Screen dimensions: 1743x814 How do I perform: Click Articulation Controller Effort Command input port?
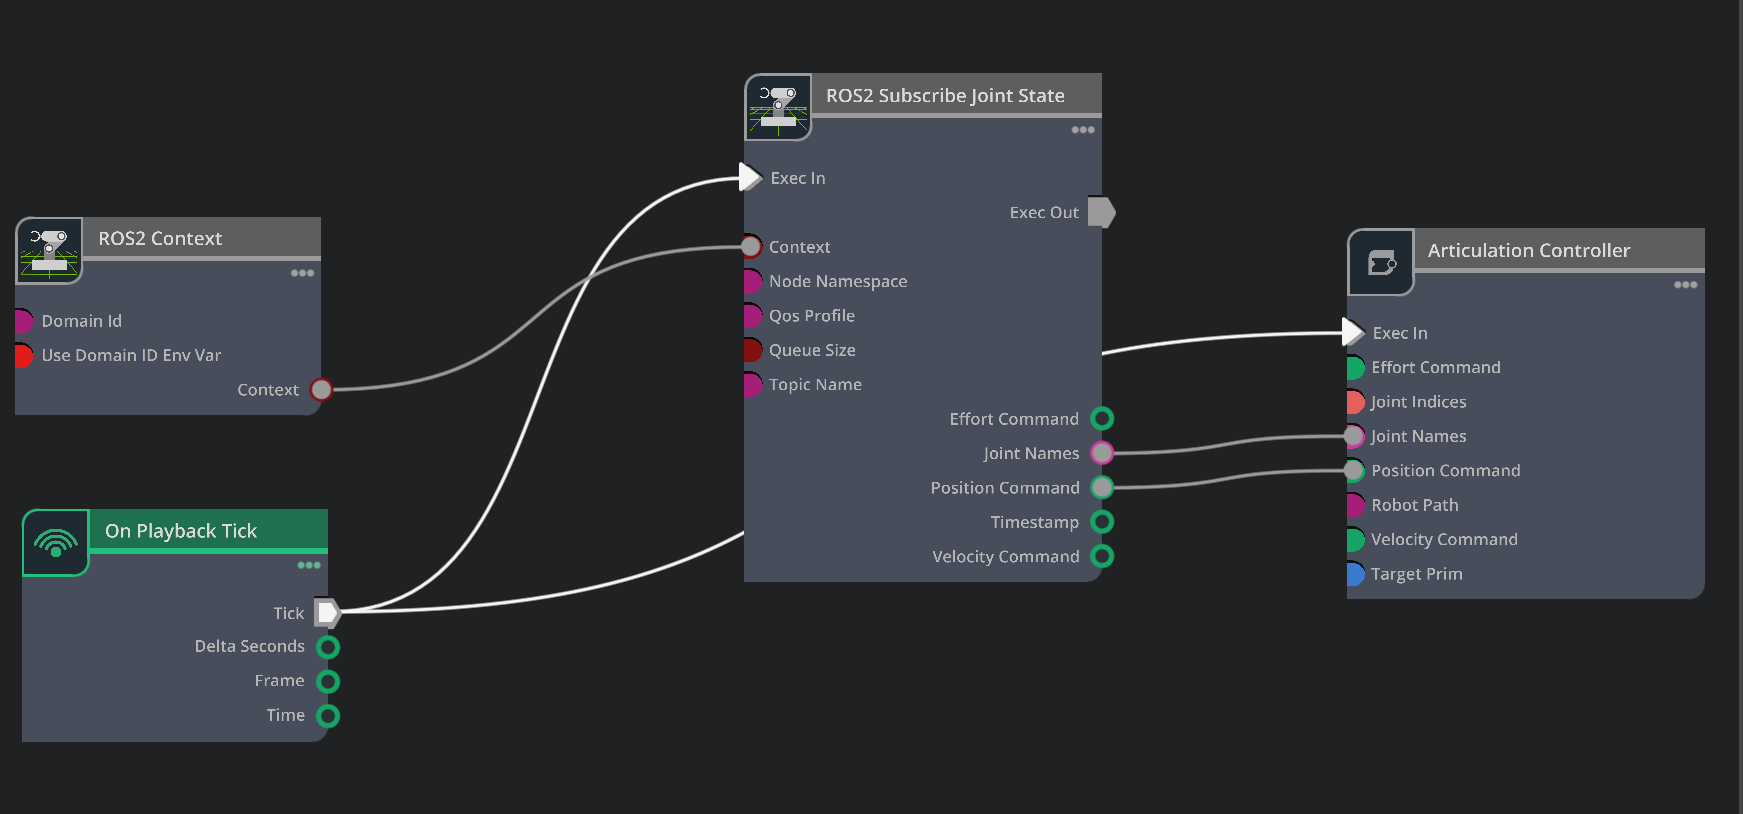[x=1355, y=367]
